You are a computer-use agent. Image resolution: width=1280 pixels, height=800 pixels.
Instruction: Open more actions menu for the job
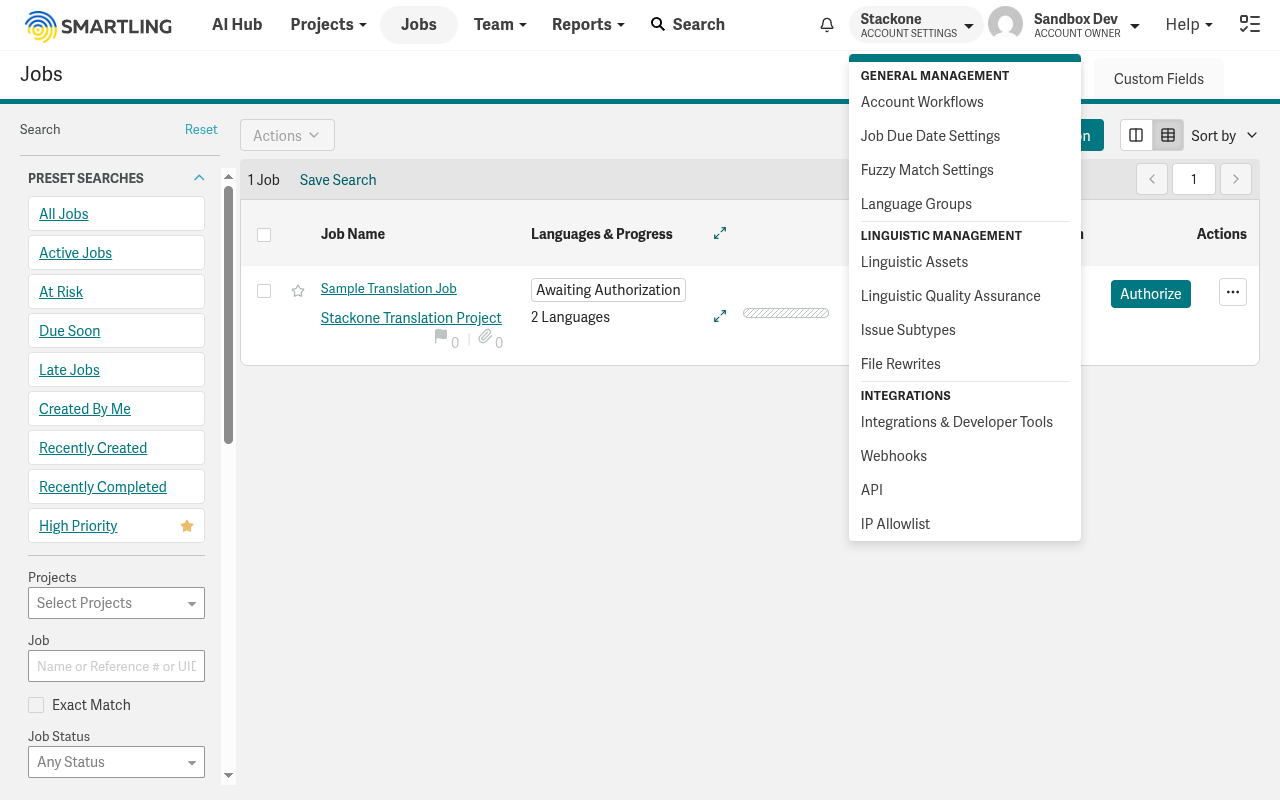(1233, 292)
